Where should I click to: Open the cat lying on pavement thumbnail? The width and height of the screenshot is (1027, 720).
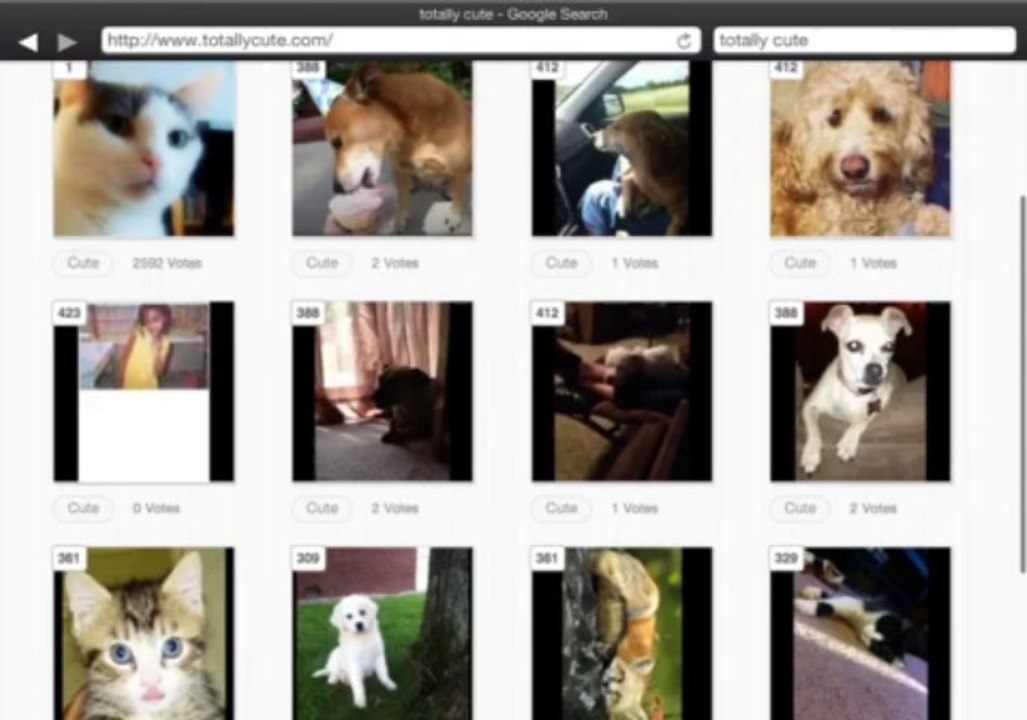860,634
